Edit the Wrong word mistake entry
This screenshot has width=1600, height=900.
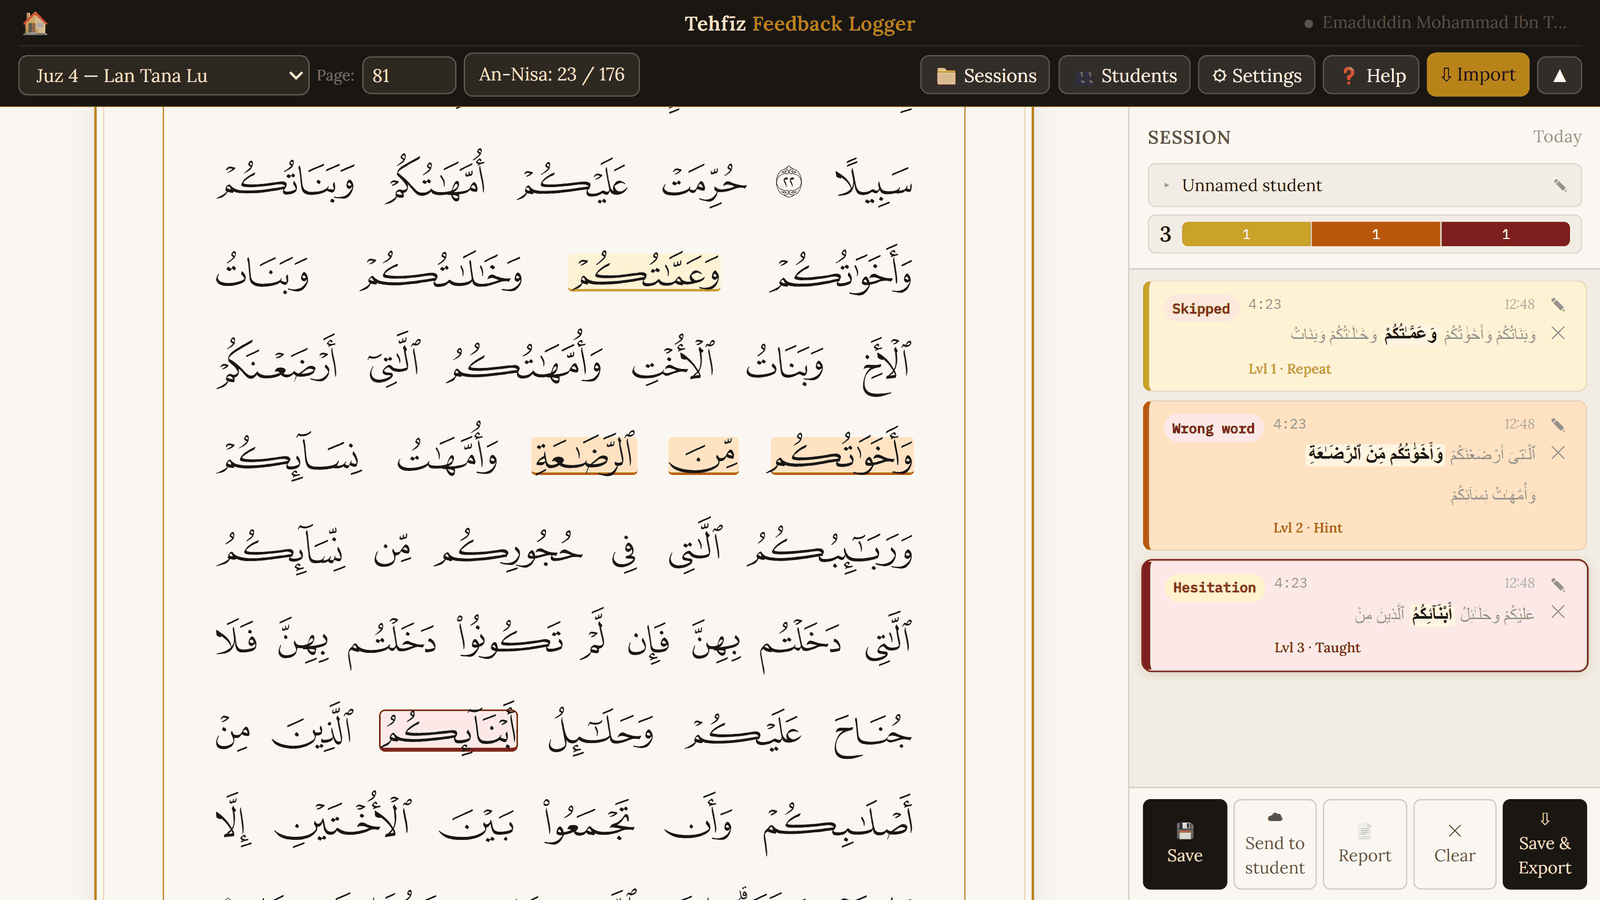tap(1558, 425)
